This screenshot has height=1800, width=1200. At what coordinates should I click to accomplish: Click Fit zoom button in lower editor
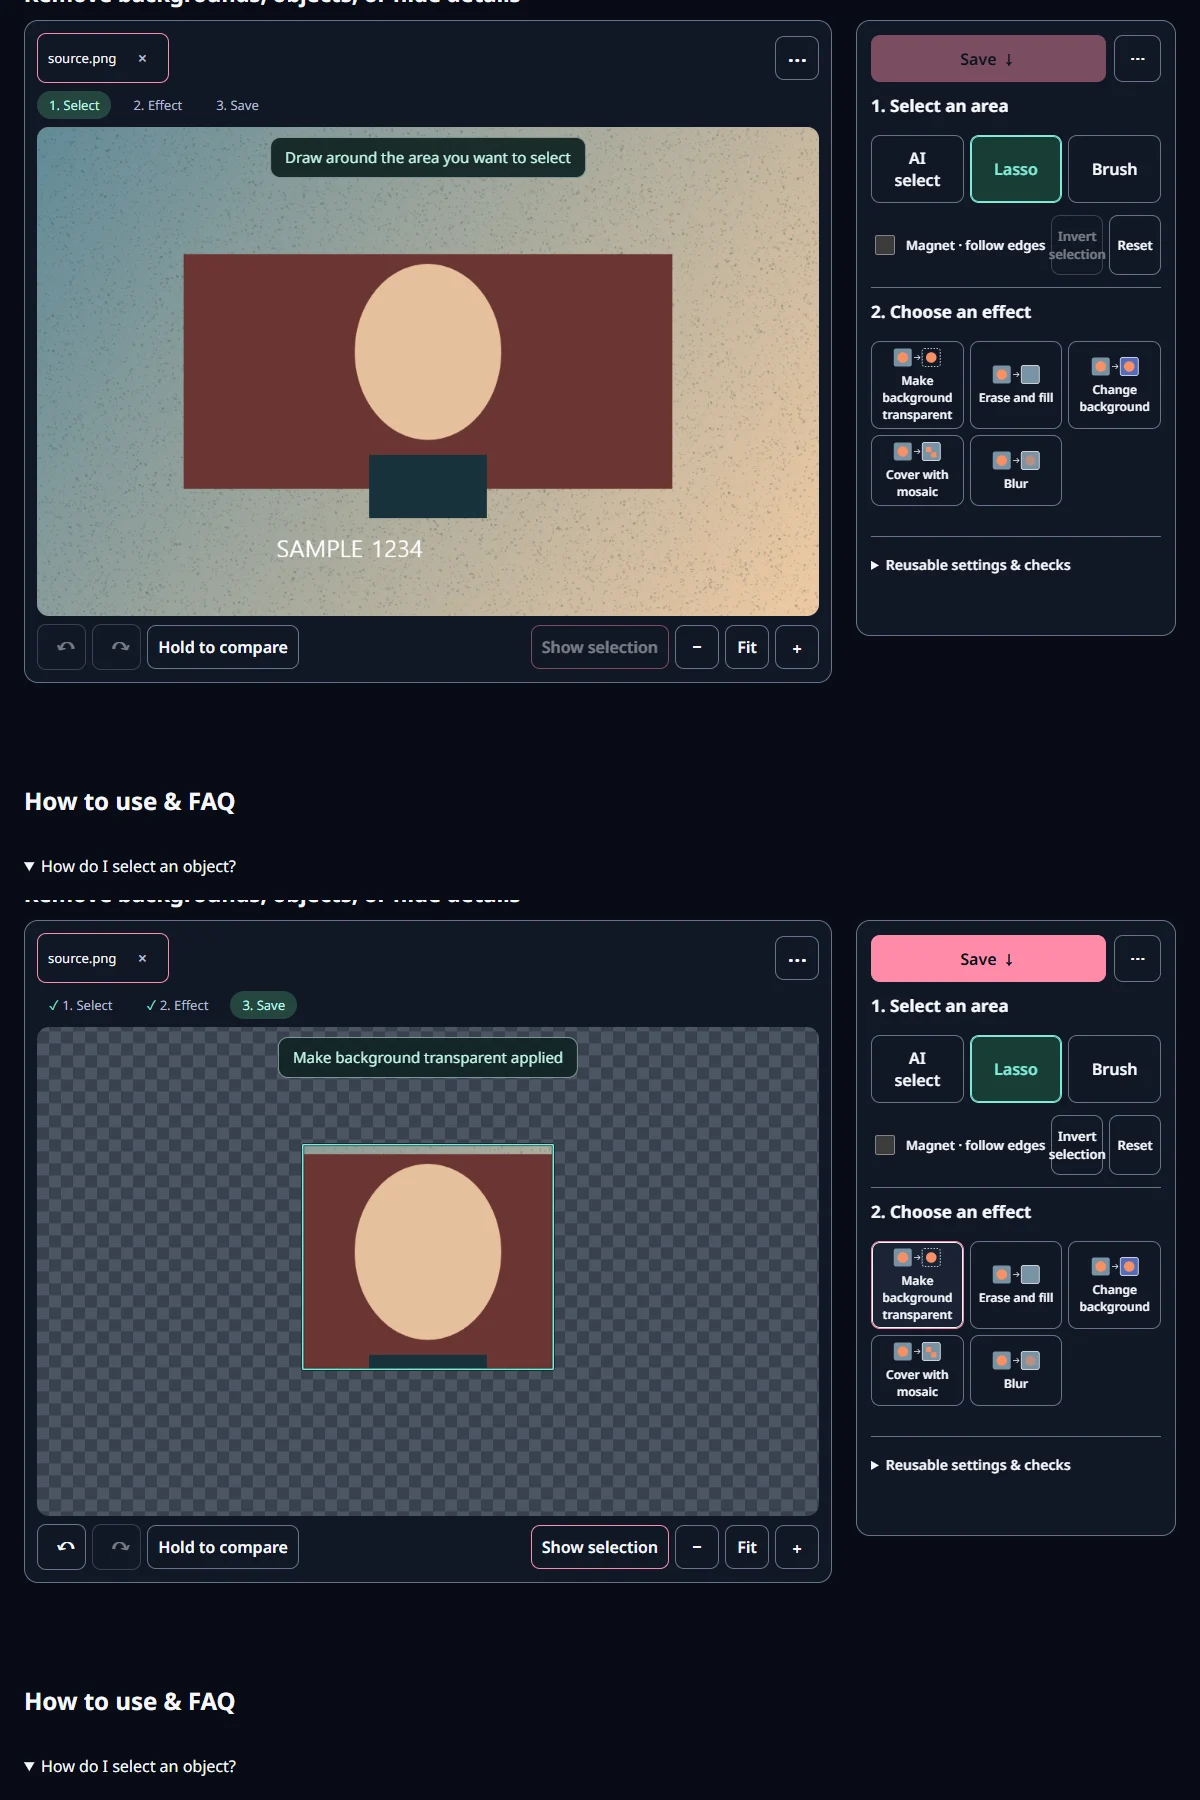pyautogui.click(x=747, y=1547)
